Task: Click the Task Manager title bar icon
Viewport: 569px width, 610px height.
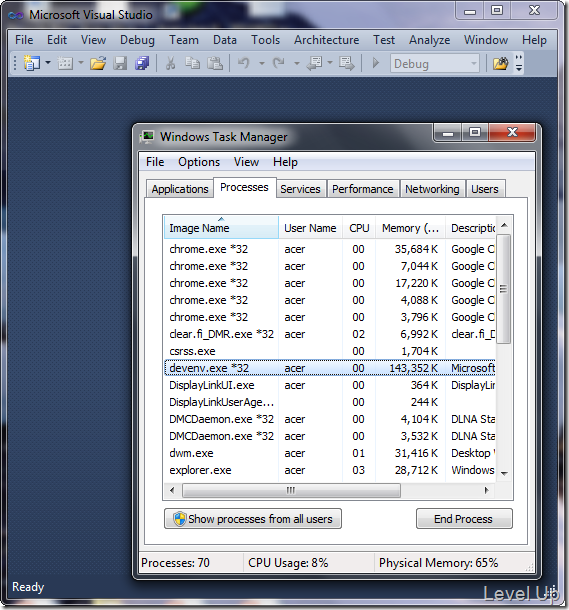Action: pos(147,137)
